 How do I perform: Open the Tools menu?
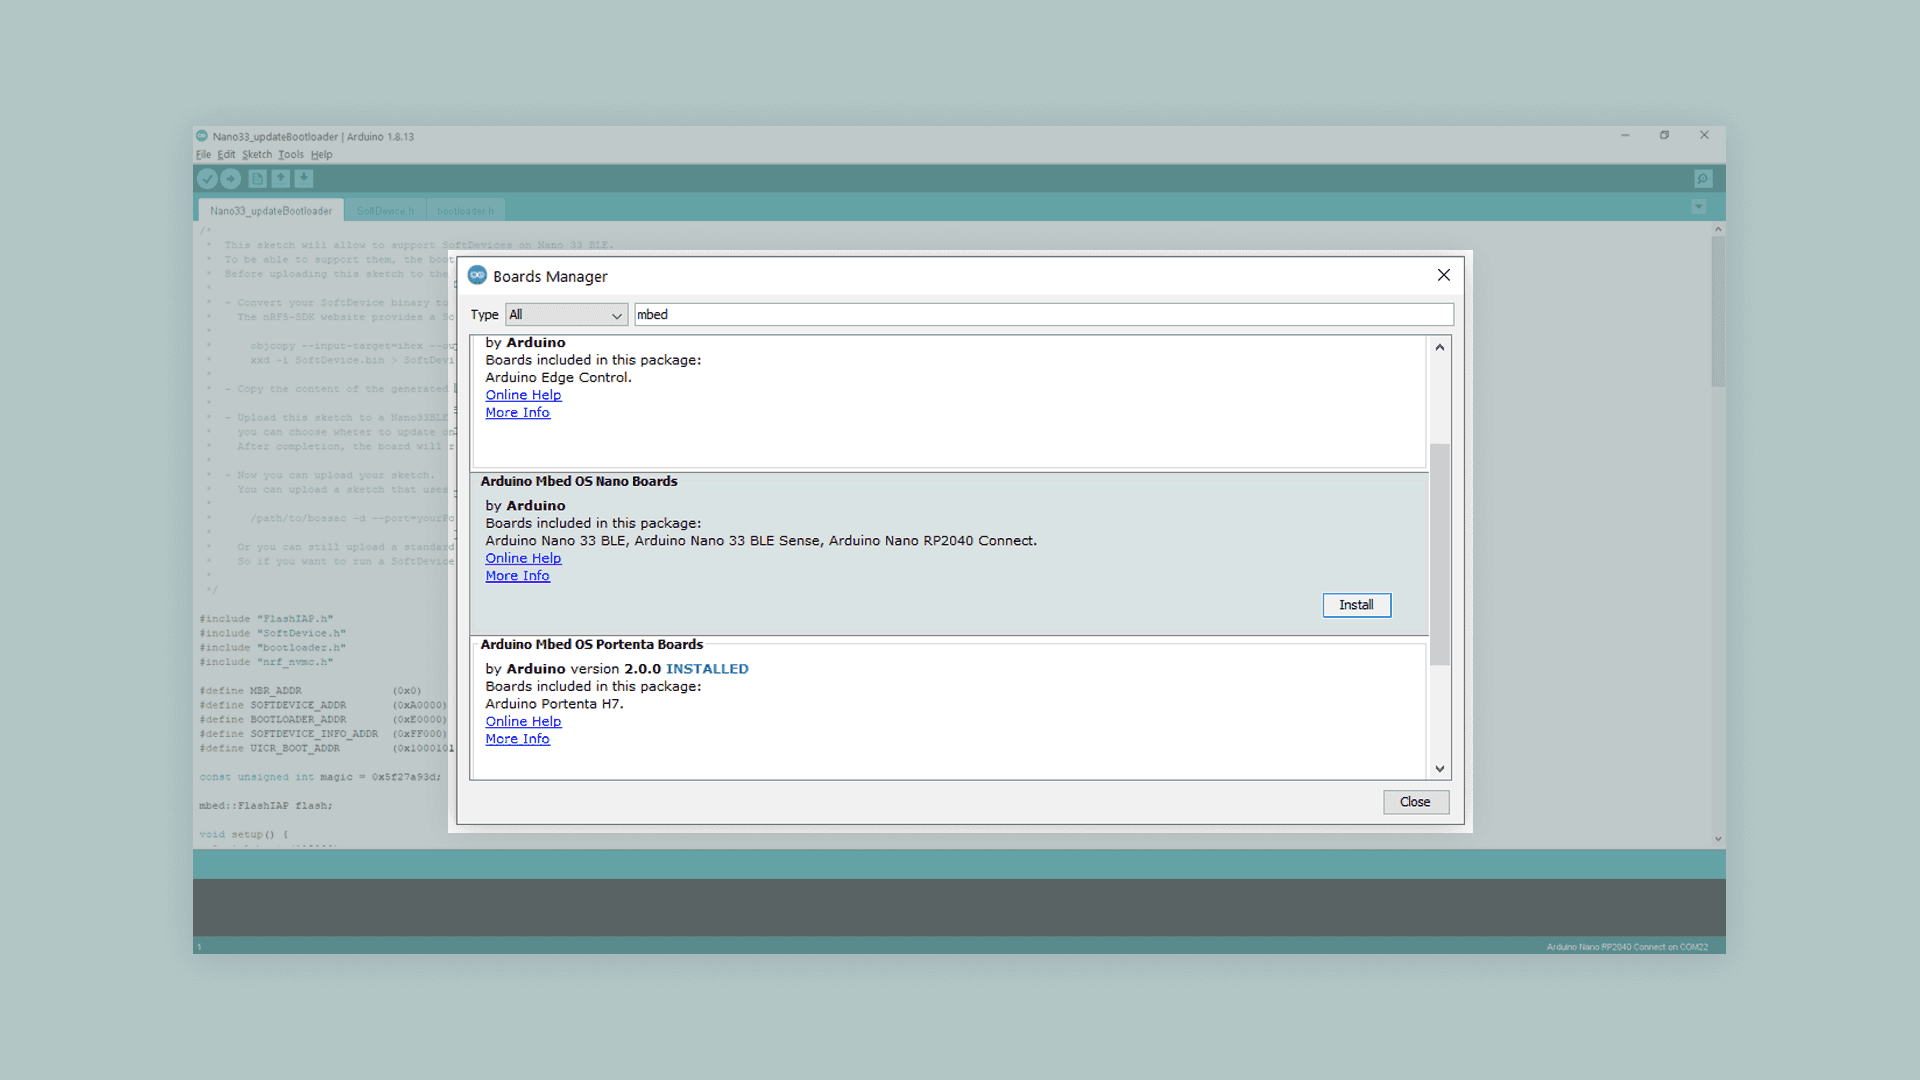point(291,155)
